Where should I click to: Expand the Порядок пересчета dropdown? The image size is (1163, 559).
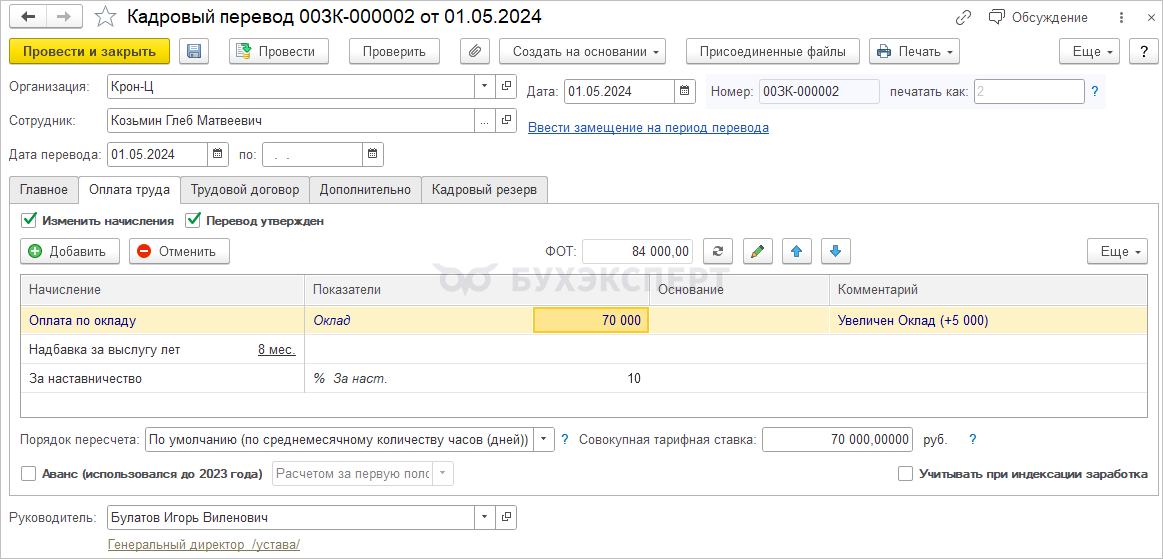(544, 439)
